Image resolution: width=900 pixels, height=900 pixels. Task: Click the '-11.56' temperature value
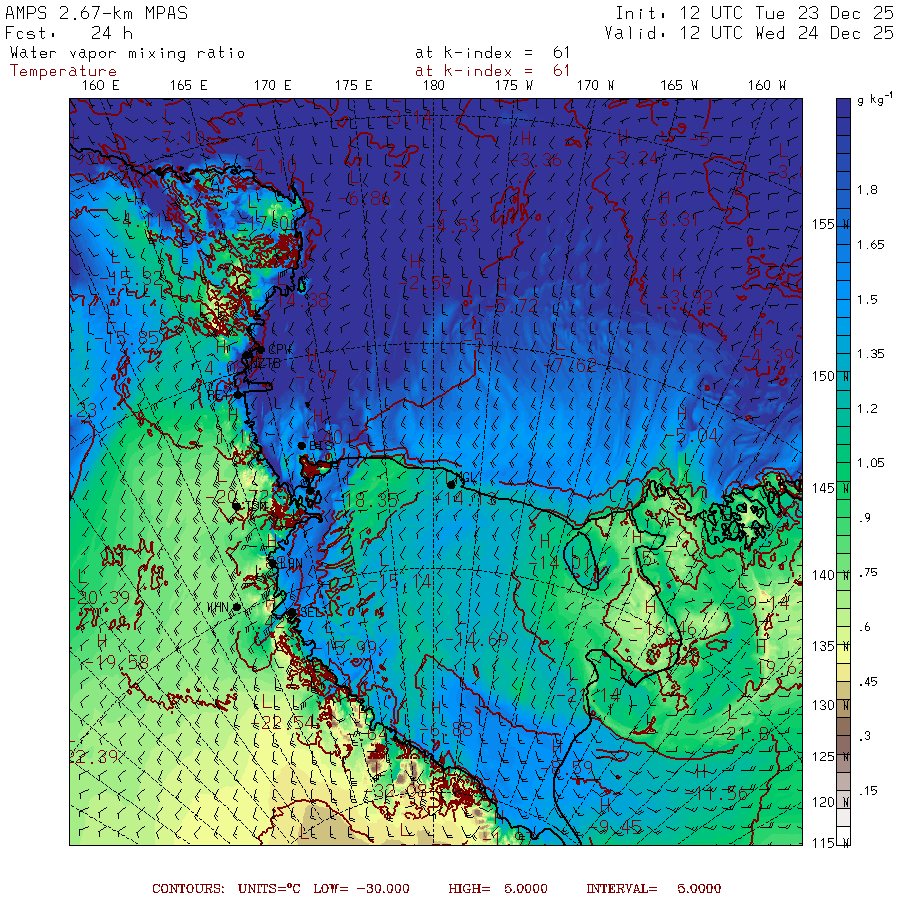717,794
